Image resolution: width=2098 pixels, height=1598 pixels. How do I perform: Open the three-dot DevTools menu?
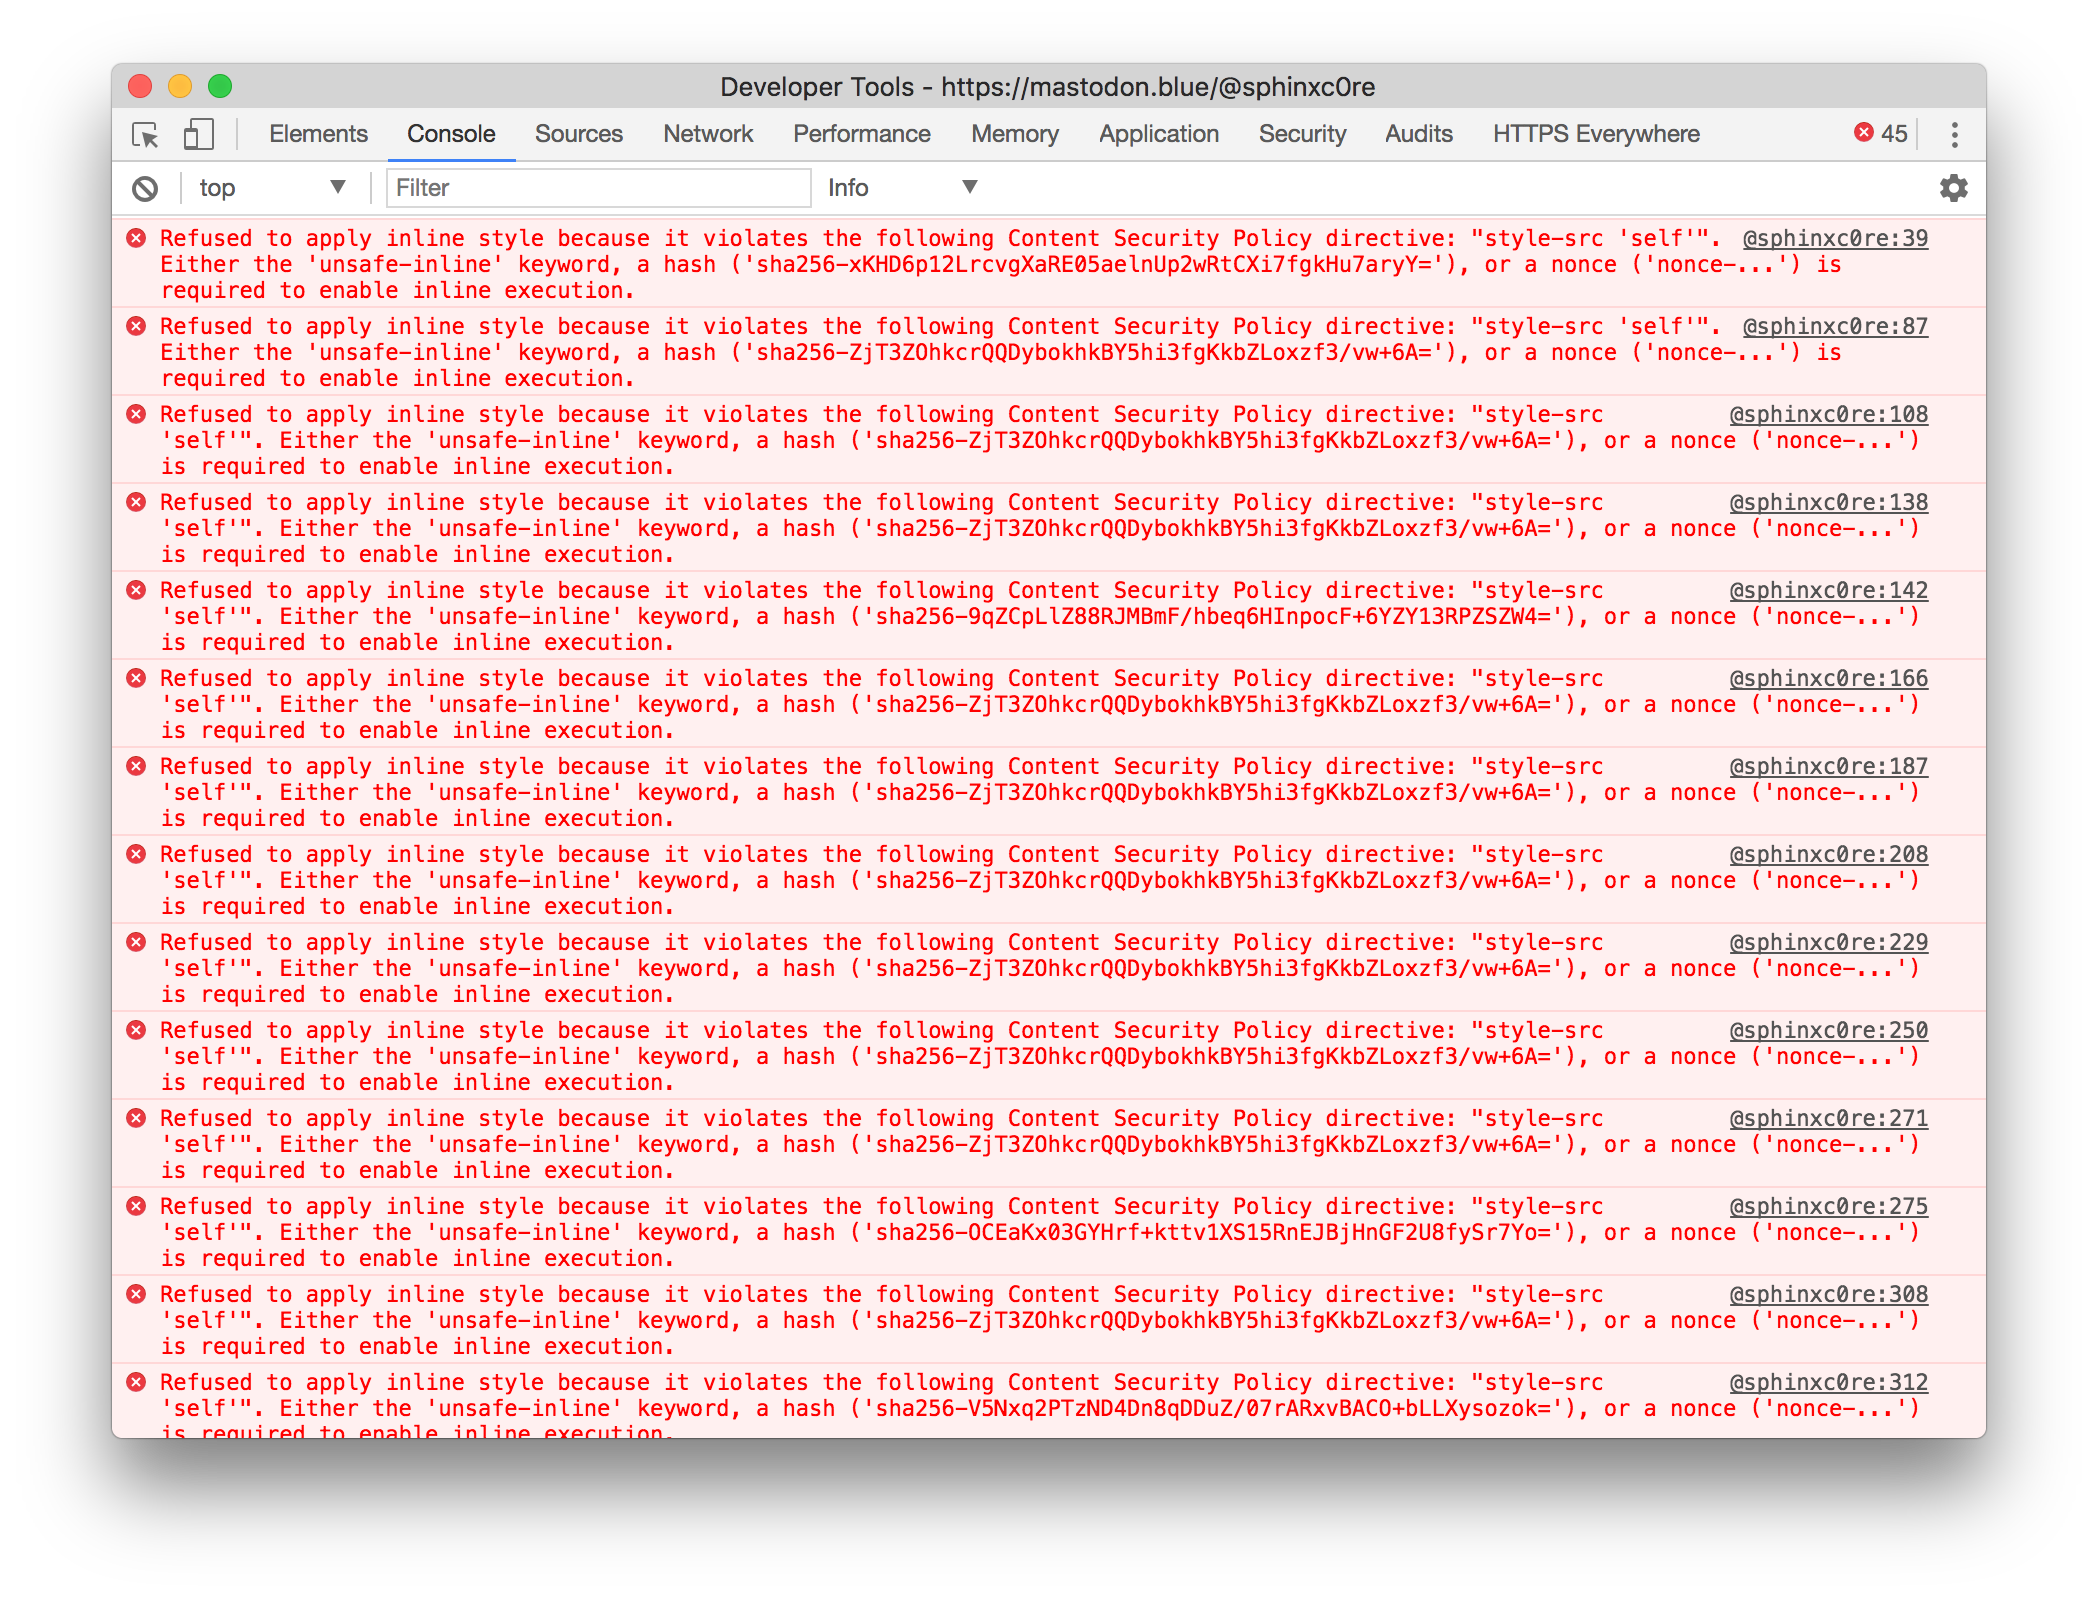pyautogui.click(x=1954, y=134)
